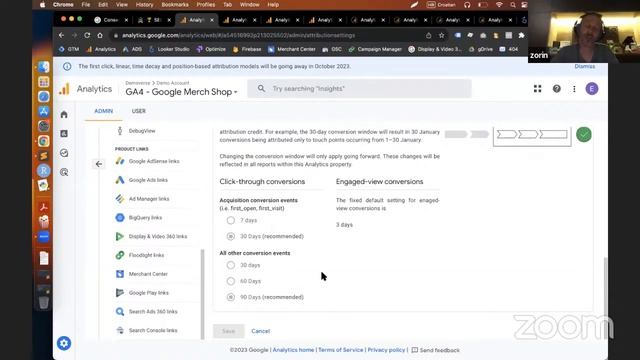The width and height of the screenshot is (640, 360).
Task: Open Finder in the Dock
Action: 44,67
